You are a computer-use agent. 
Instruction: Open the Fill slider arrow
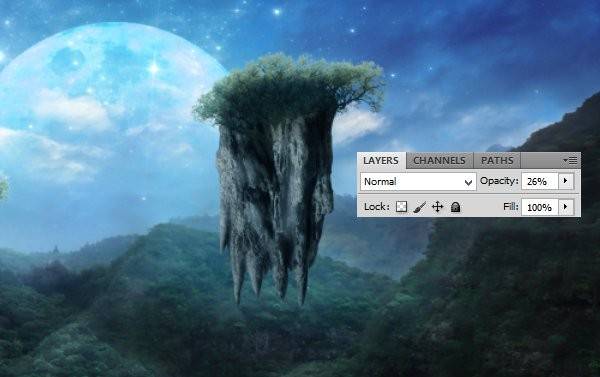566,207
